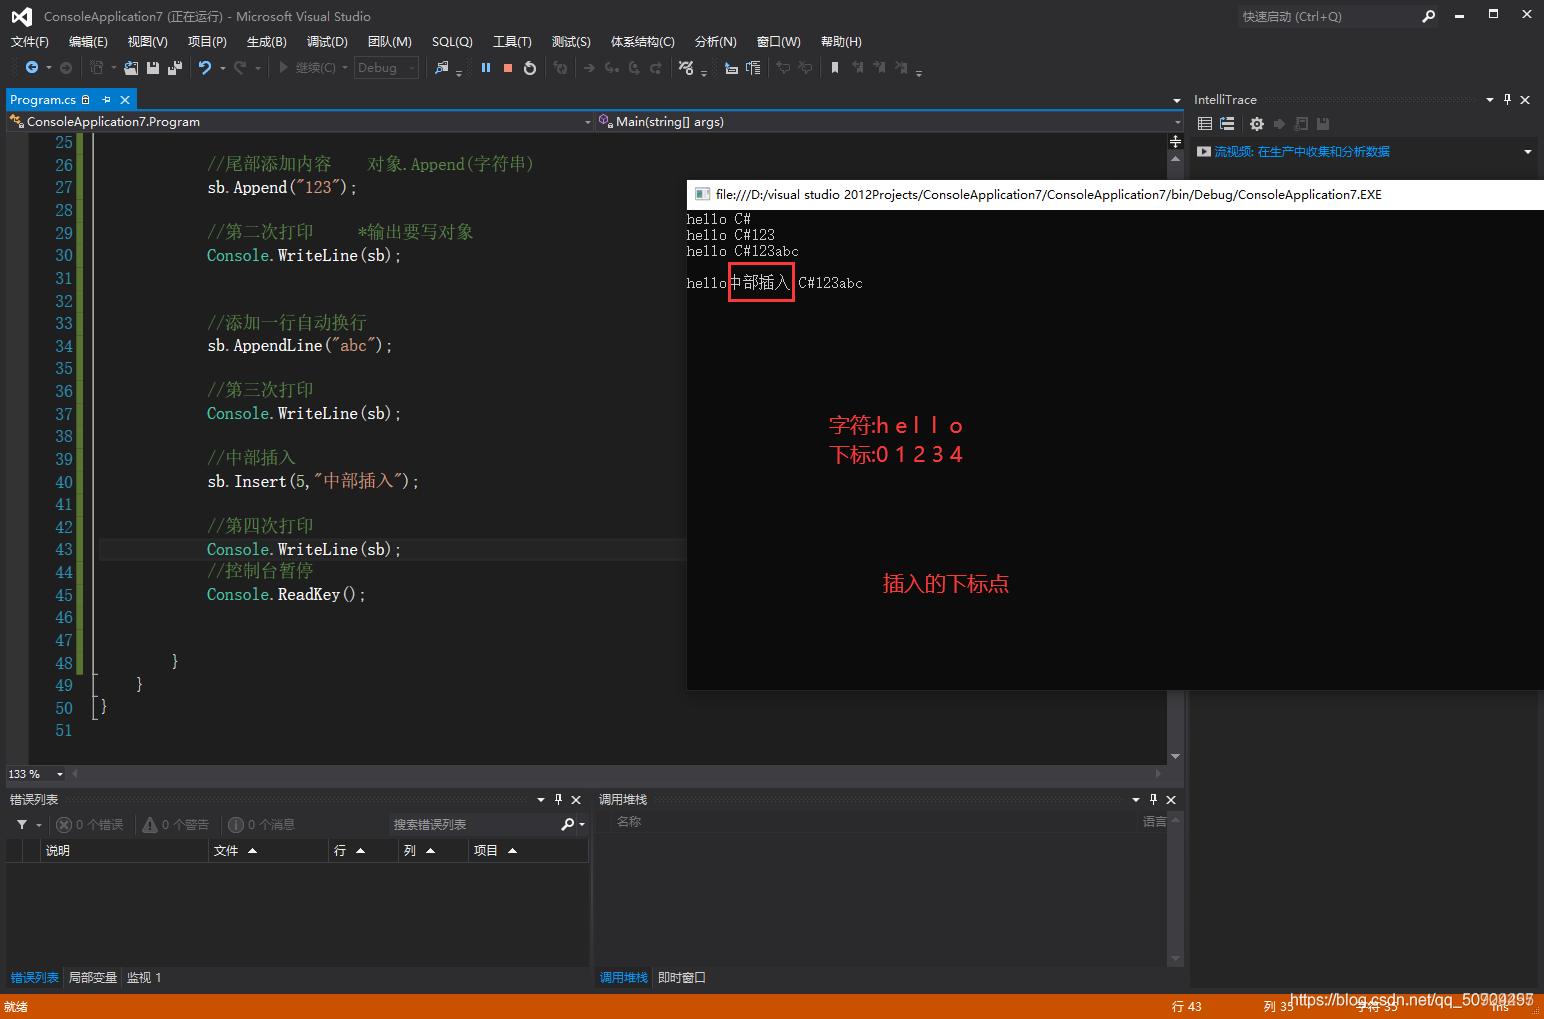This screenshot has height=1019, width=1544.
Task: Switch to the 局部变量 tab
Action: pyautogui.click(x=93, y=978)
